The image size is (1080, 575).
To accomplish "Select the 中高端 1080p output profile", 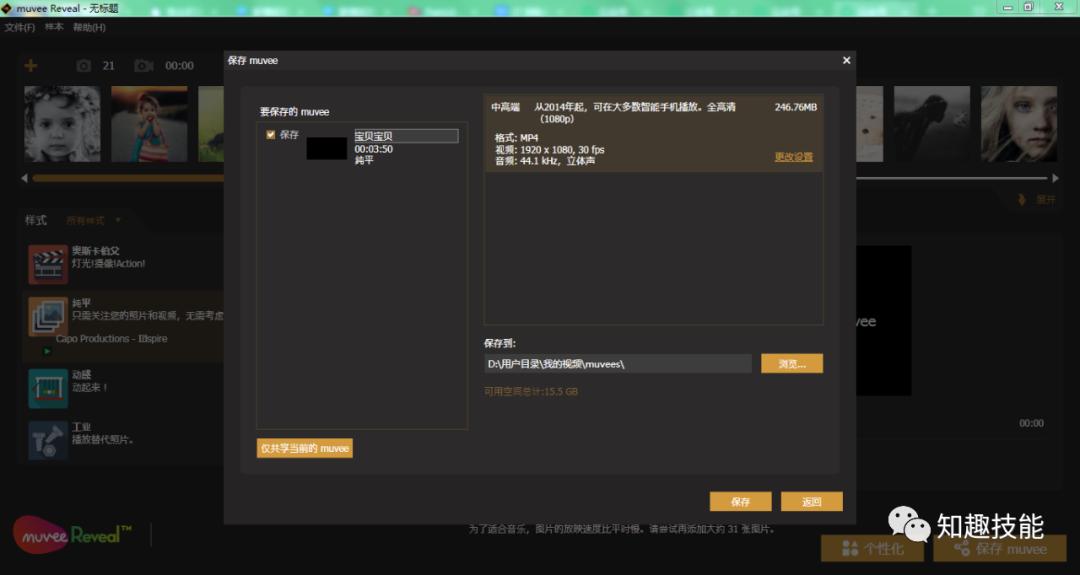I will (x=654, y=133).
